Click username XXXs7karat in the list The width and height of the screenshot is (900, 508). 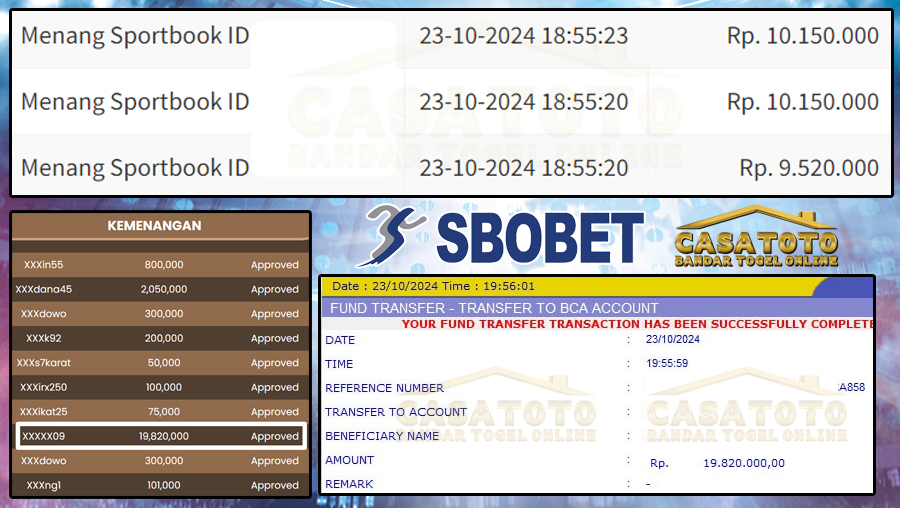(x=43, y=363)
